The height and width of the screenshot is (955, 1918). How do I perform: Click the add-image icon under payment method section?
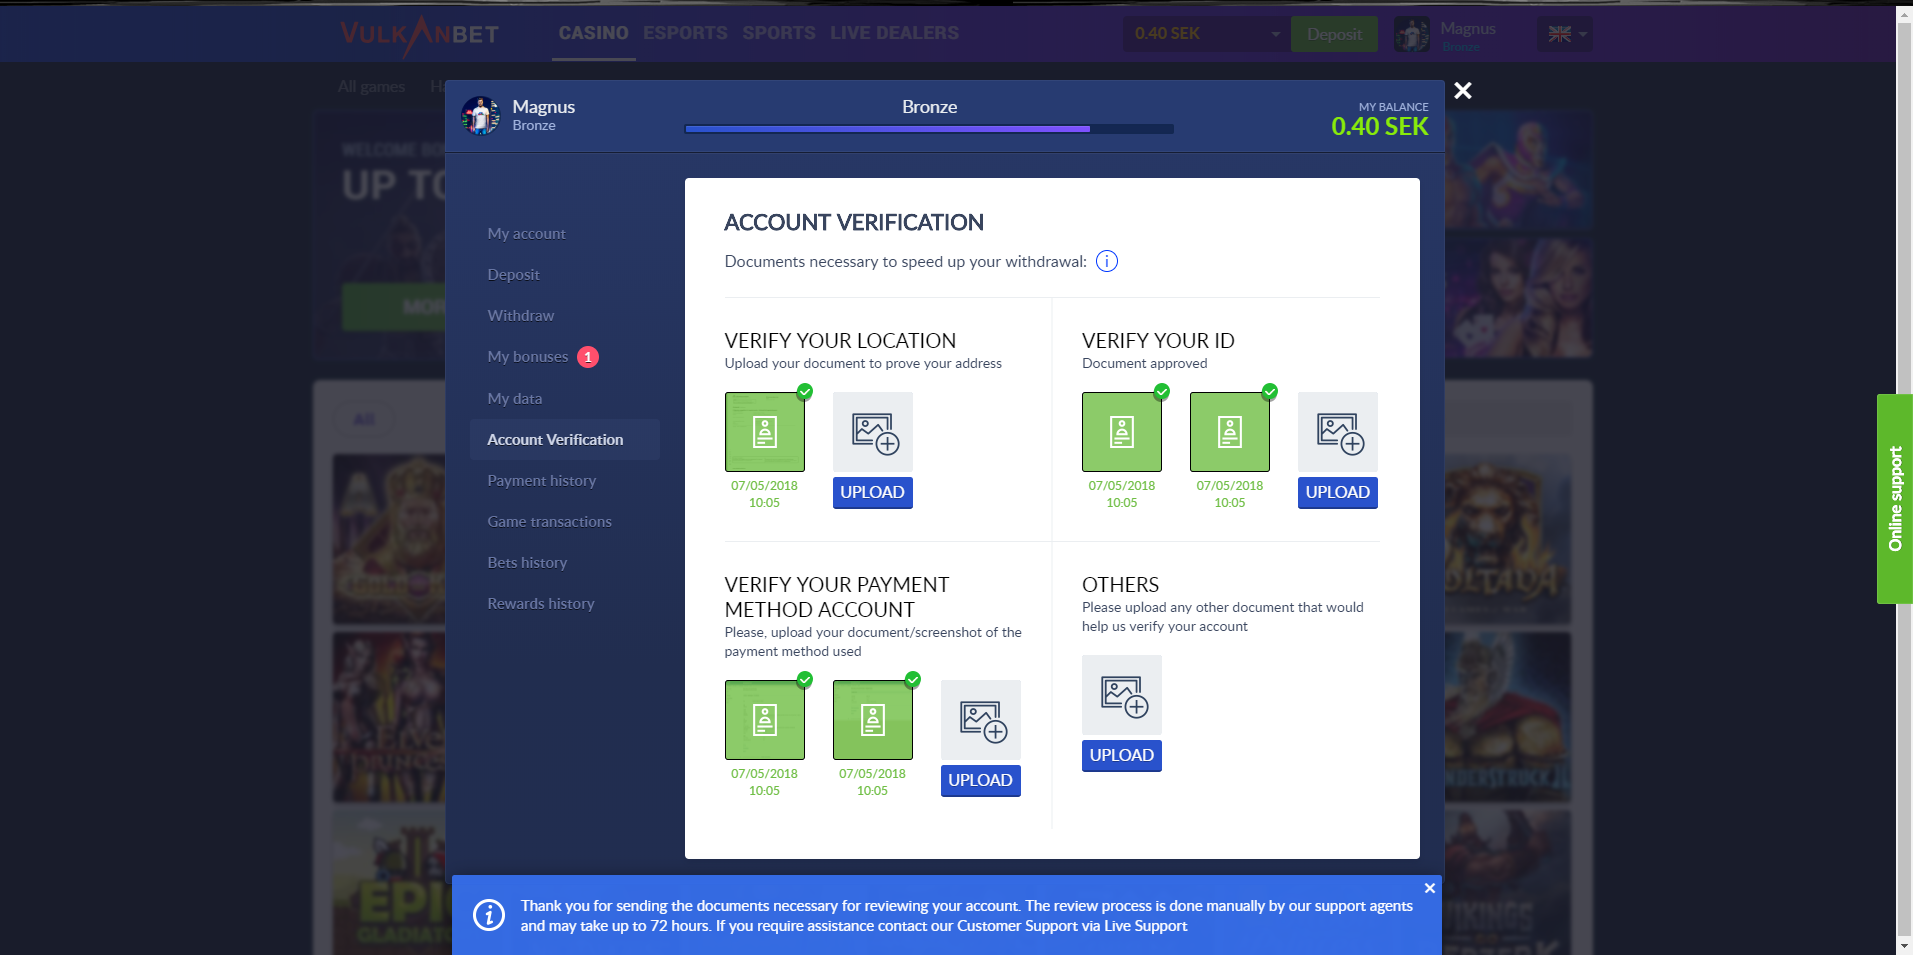click(981, 720)
